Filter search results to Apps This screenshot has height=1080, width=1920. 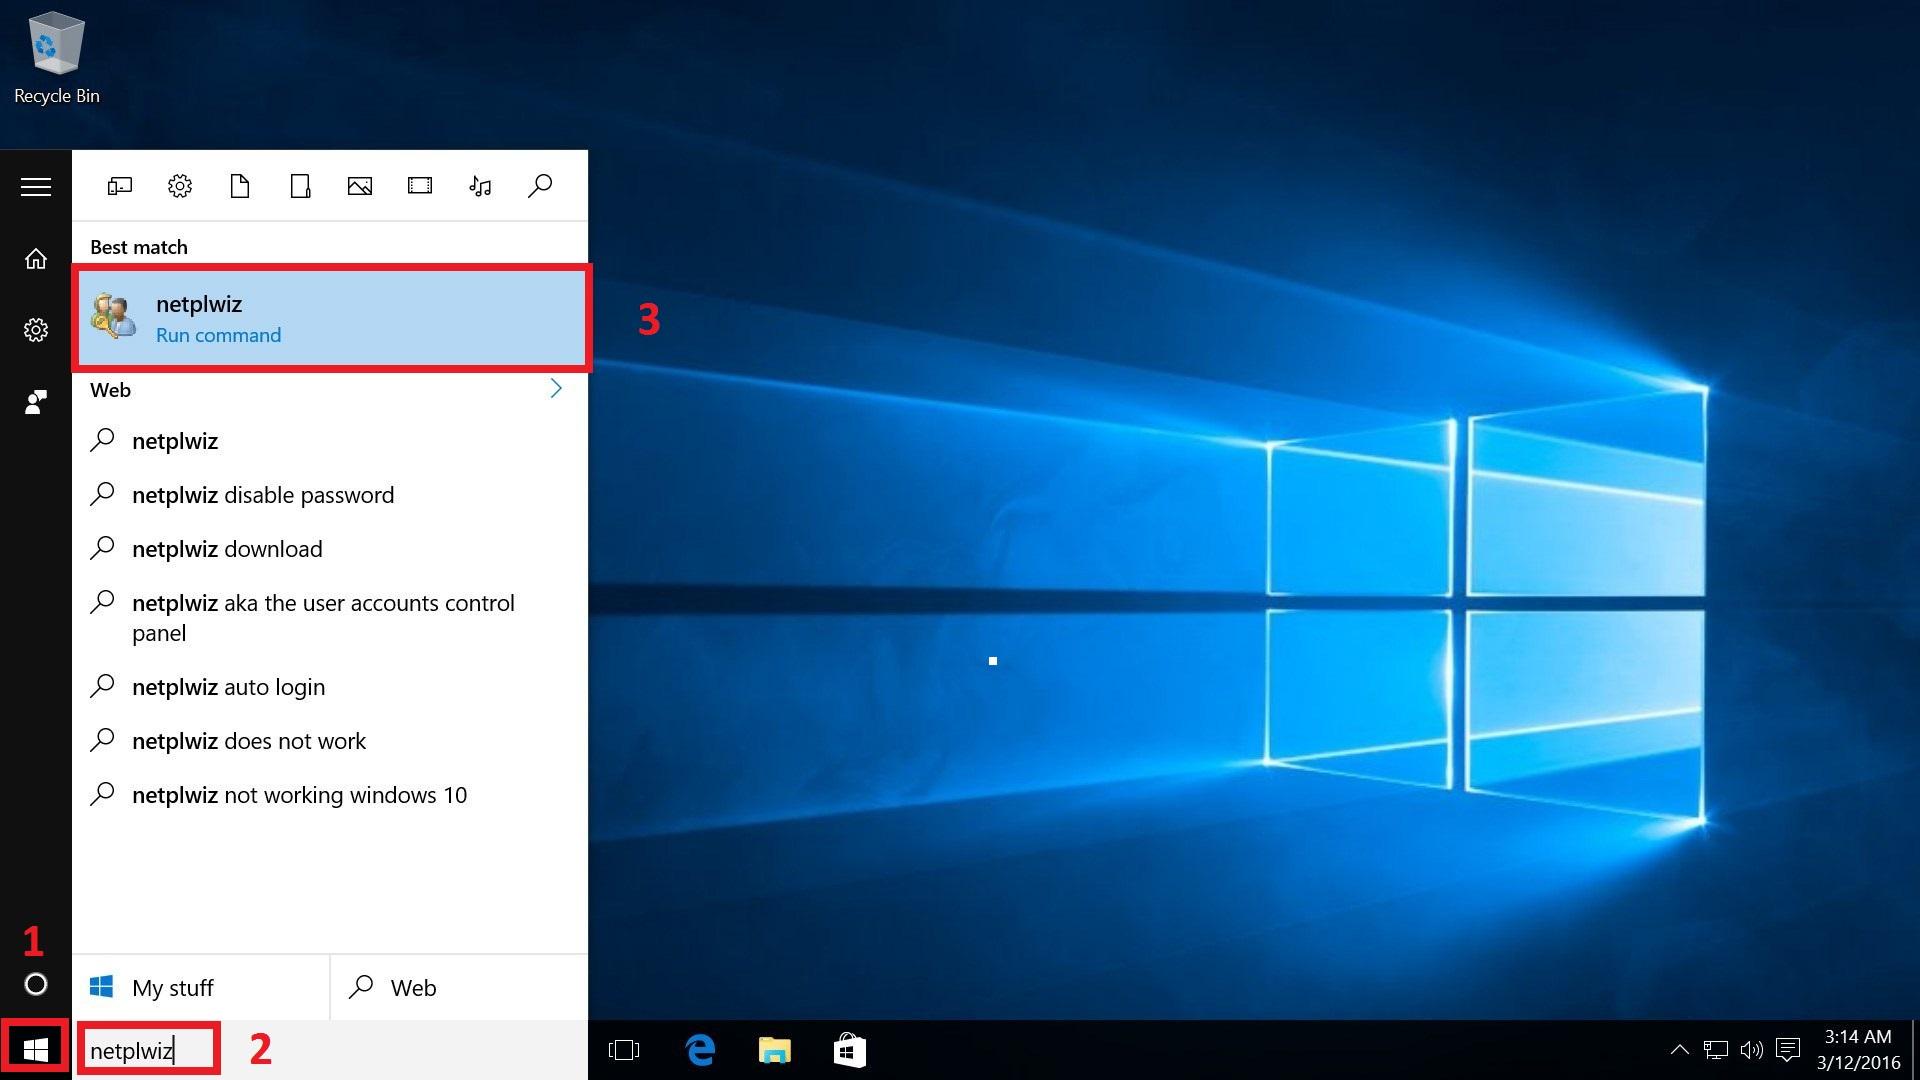tap(119, 185)
